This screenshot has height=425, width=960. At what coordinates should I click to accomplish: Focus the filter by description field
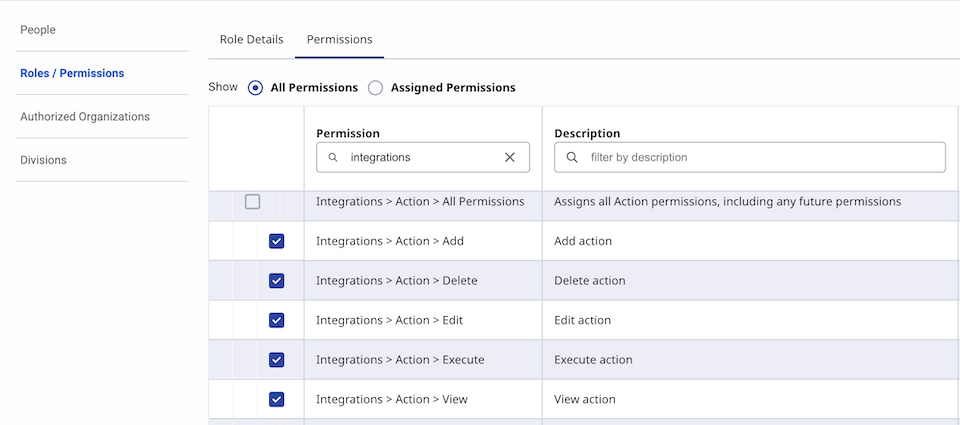(760, 157)
